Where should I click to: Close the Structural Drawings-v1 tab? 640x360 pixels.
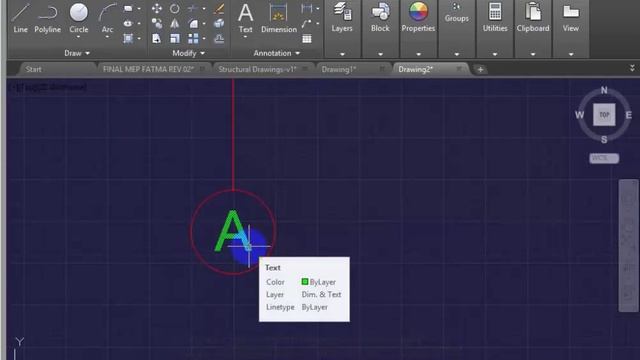[305, 69]
